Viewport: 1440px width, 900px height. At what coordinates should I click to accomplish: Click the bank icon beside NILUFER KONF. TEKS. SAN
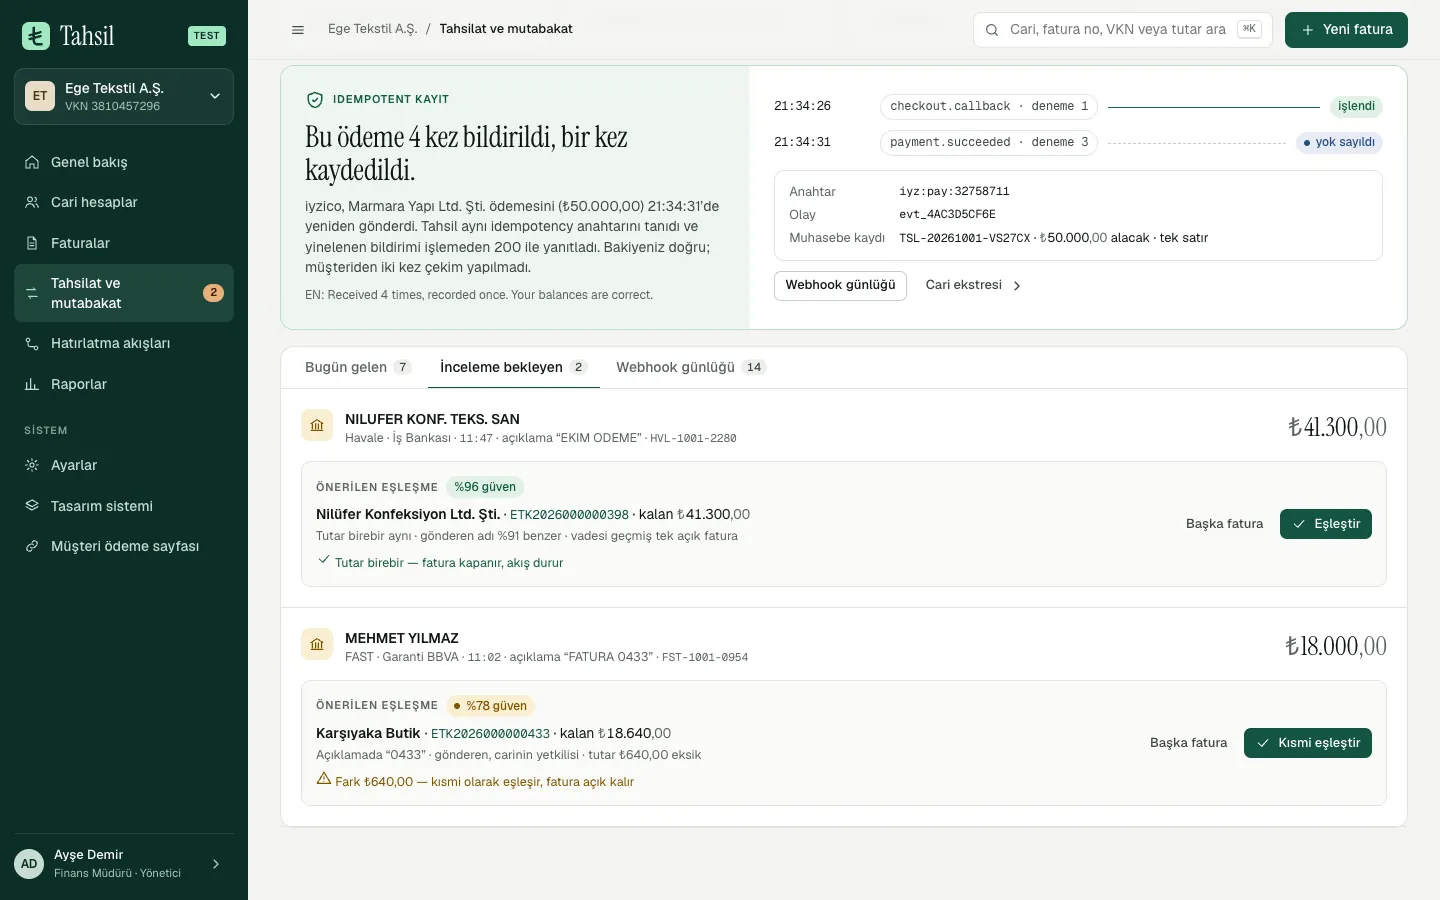click(317, 425)
